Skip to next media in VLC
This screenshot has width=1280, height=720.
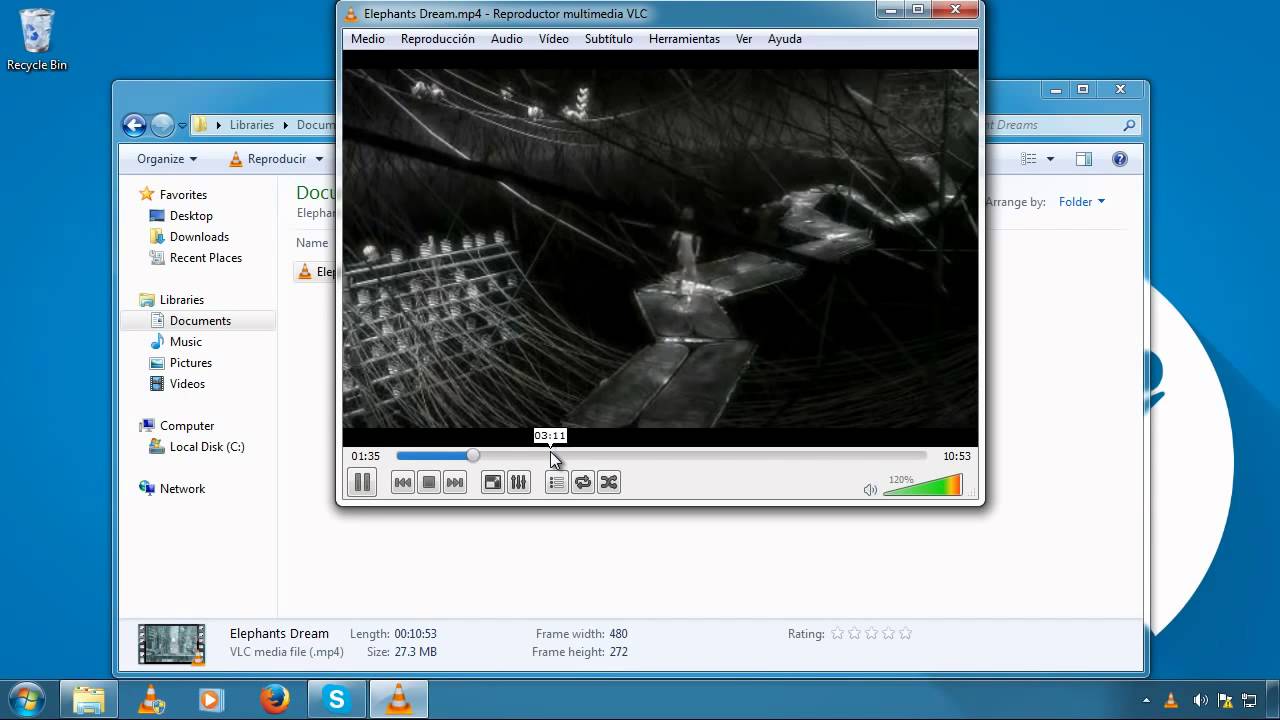(455, 482)
